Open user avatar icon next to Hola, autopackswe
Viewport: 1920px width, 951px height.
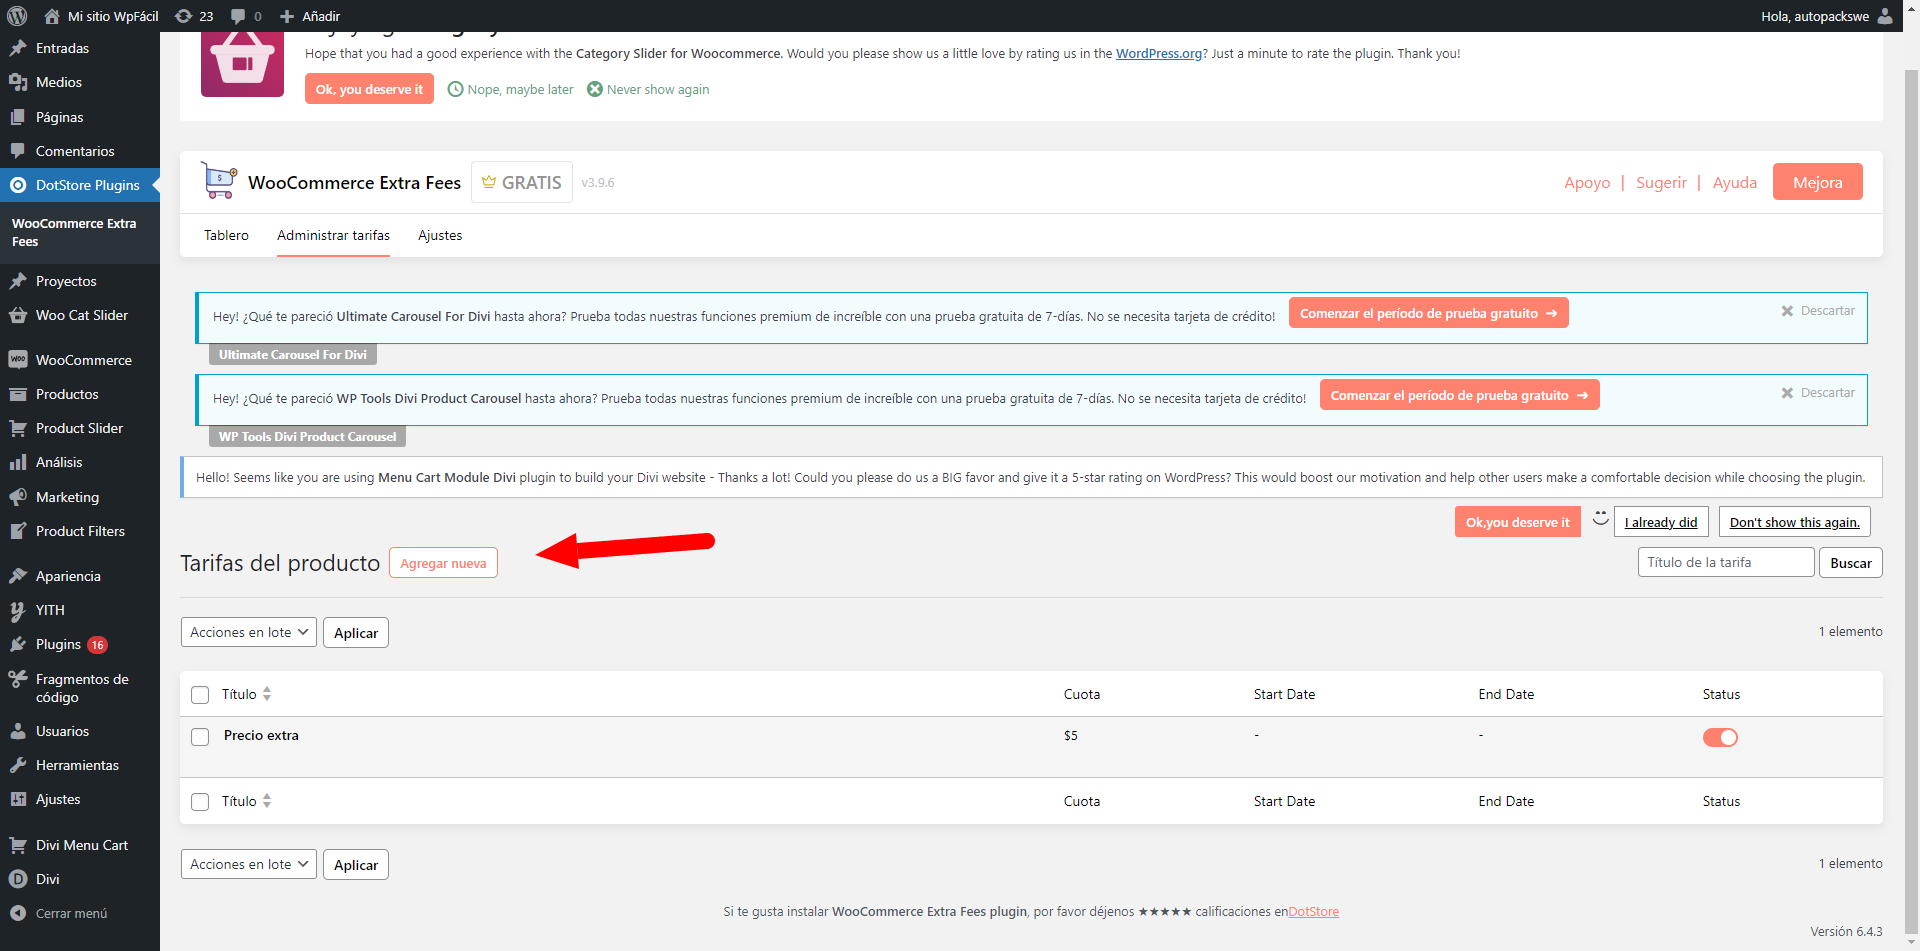tap(1885, 16)
